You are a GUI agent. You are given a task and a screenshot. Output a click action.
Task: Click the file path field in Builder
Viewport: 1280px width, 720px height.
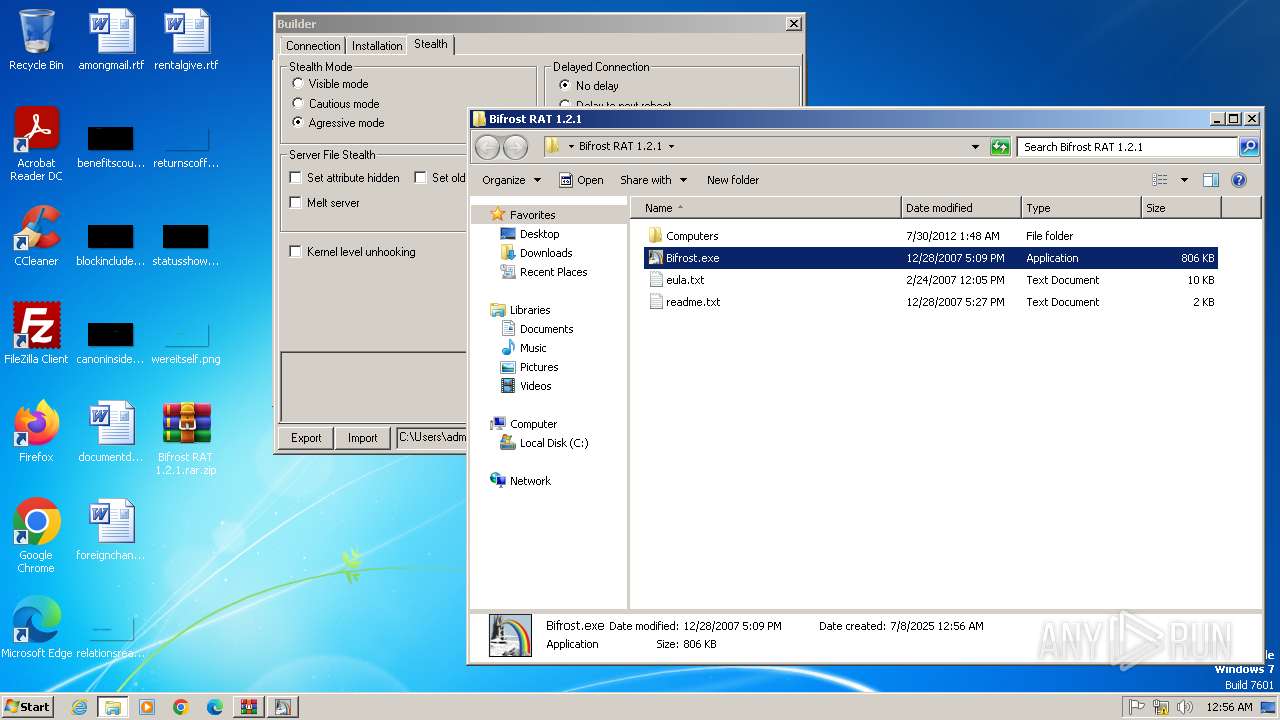[432, 437]
